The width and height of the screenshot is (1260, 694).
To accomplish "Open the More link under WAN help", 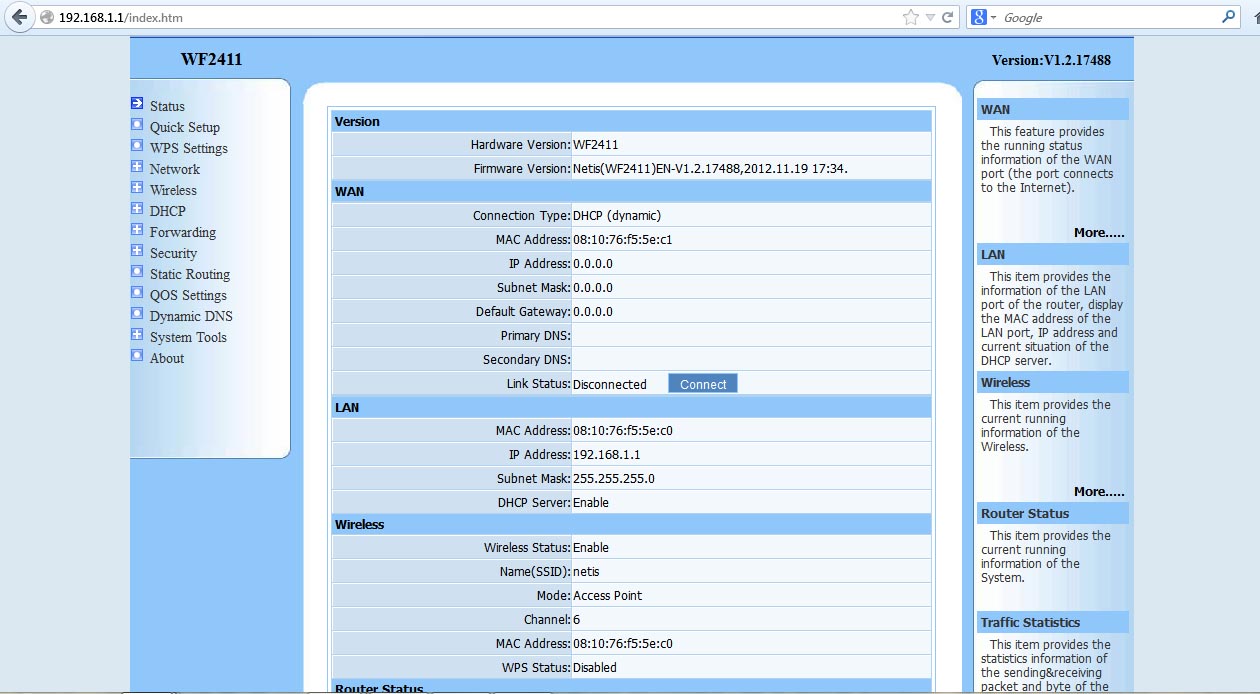I will pyautogui.click(x=1099, y=232).
